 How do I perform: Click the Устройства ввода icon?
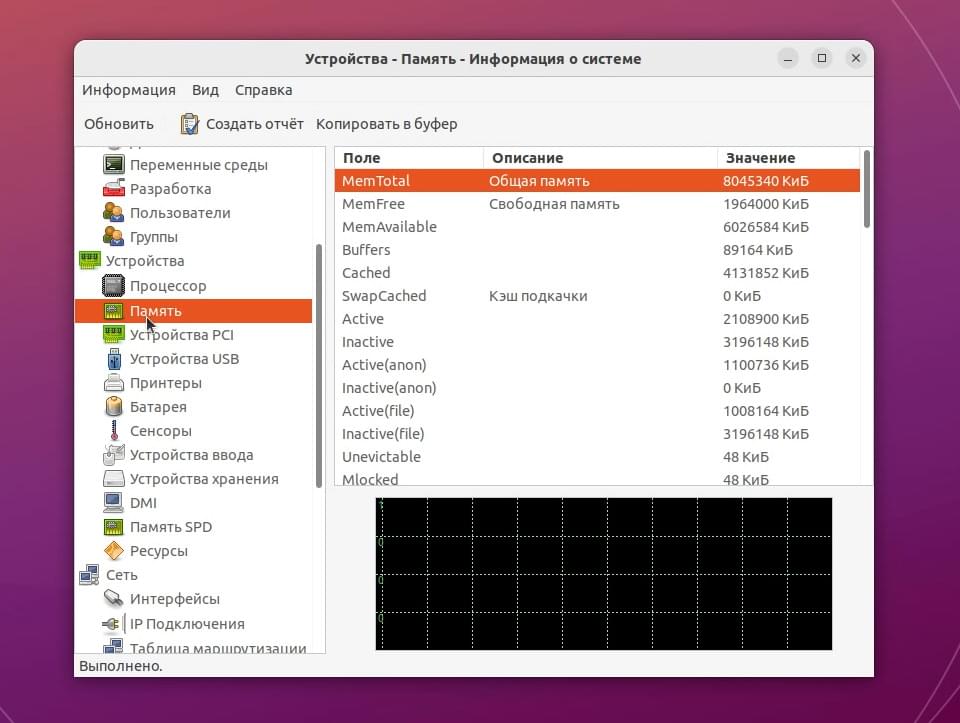click(x=114, y=455)
